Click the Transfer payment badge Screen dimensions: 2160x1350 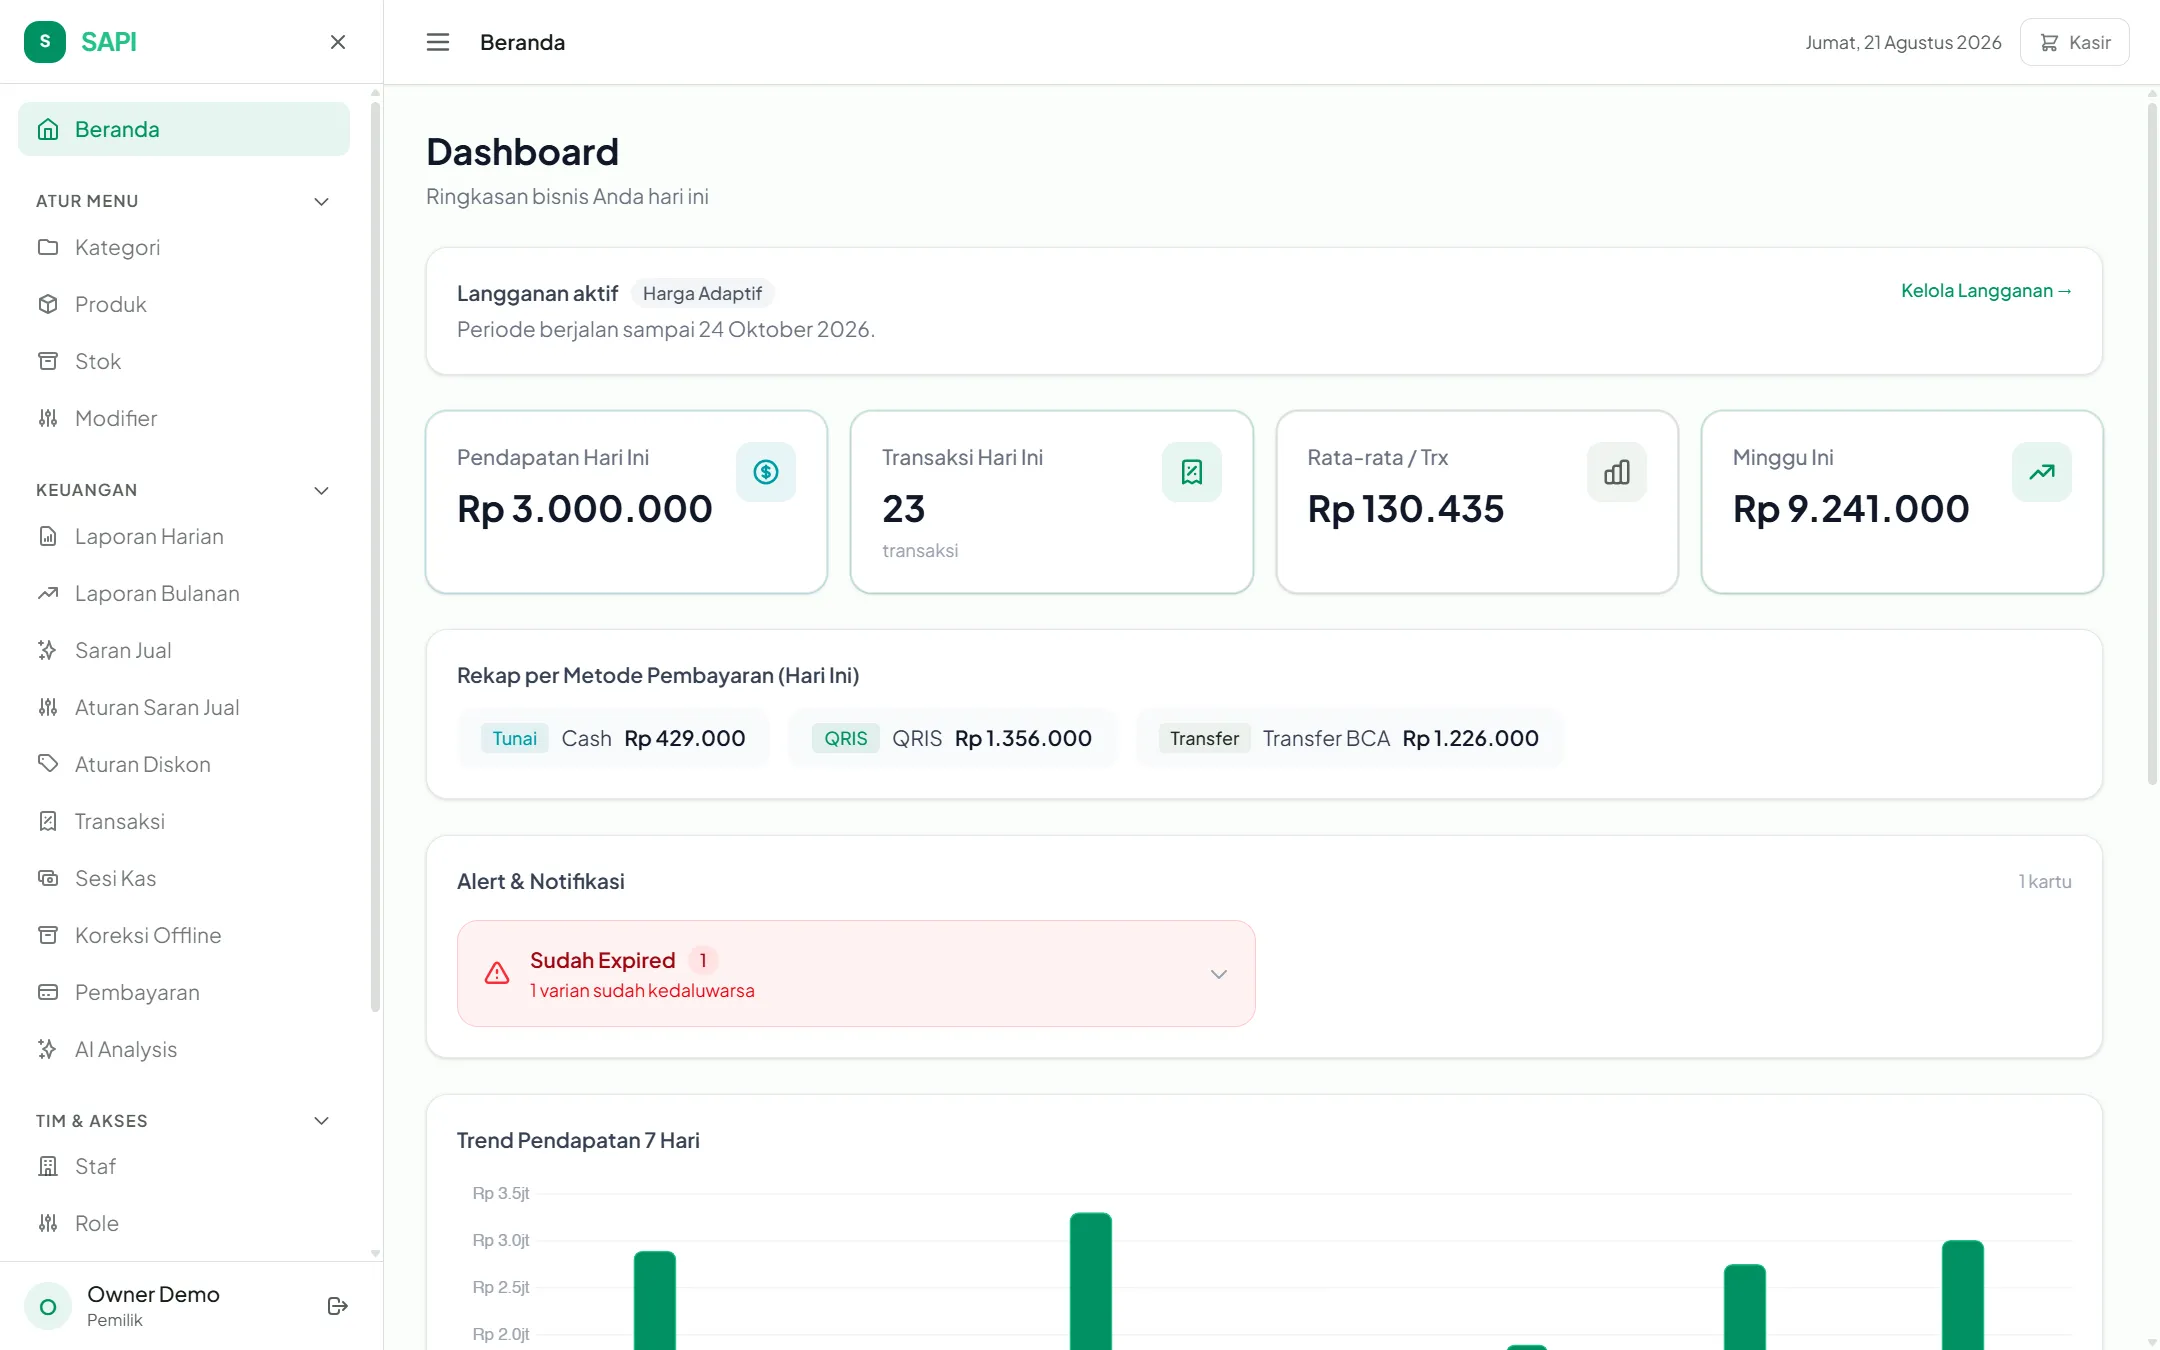[x=1204, y=738]
